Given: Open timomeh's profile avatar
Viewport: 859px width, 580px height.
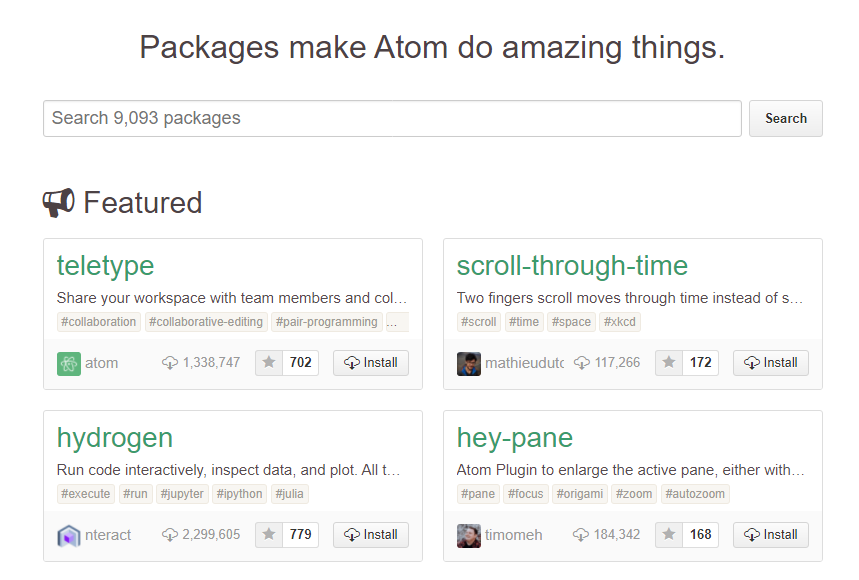Looking at the screenshot, I should 469,536.
